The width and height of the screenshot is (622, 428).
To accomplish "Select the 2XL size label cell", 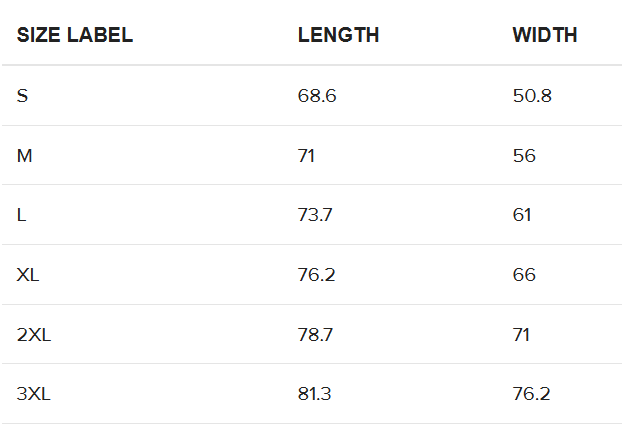I will [x=34, y=335].
